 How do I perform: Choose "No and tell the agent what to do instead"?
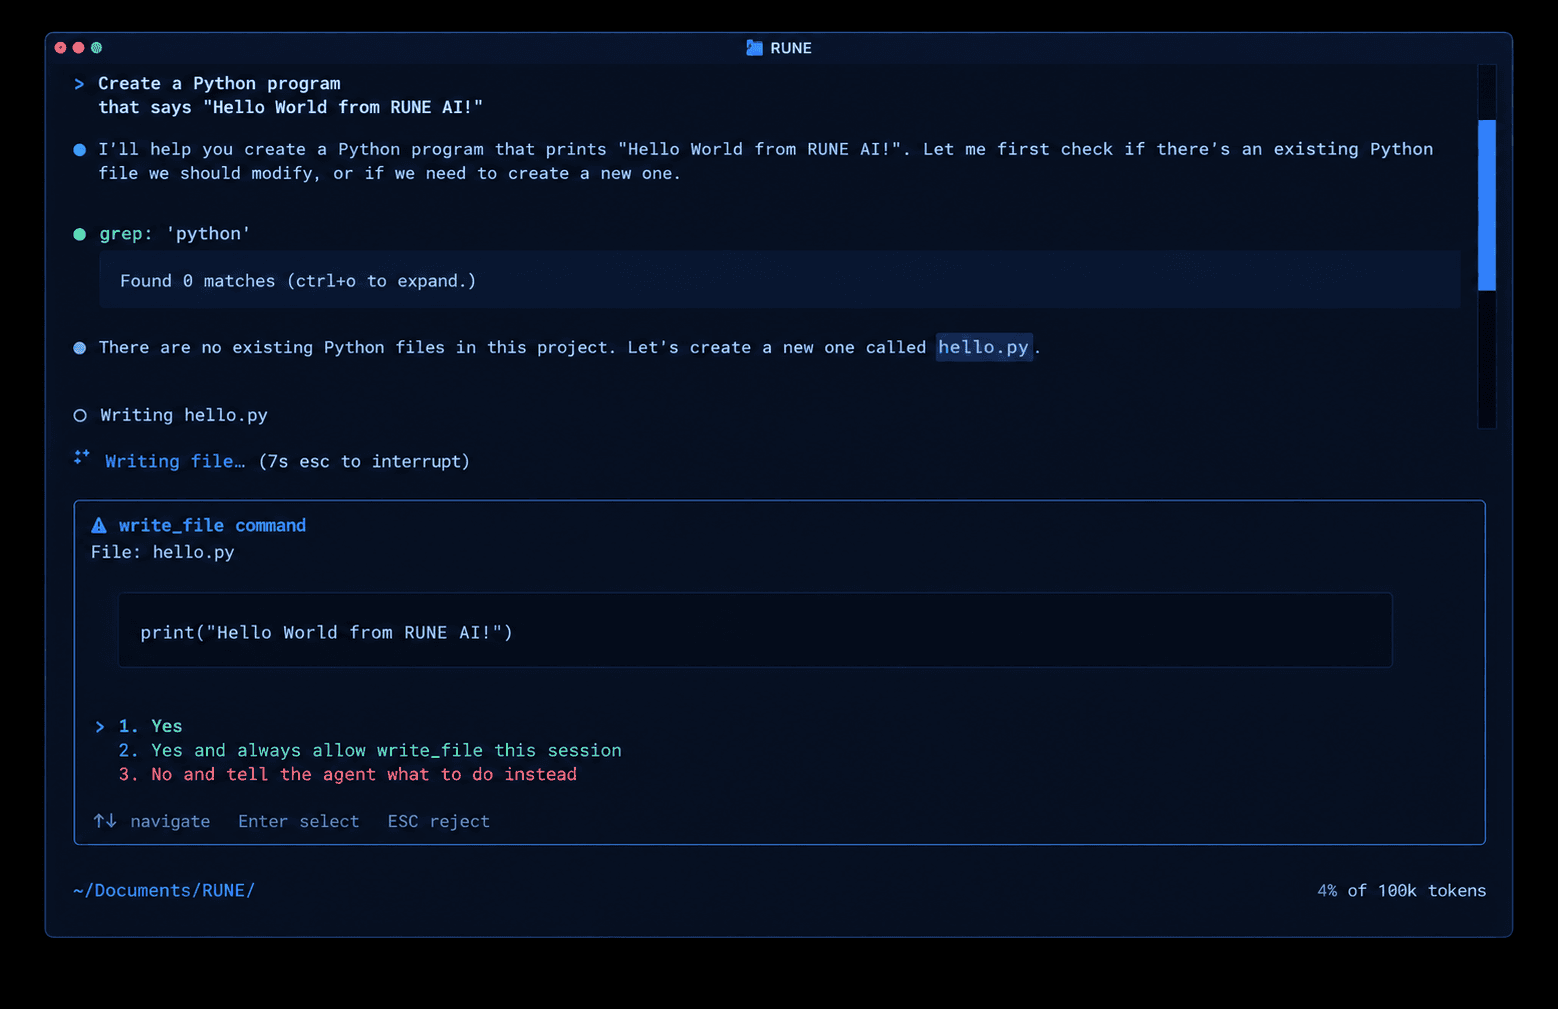[348, 774]
